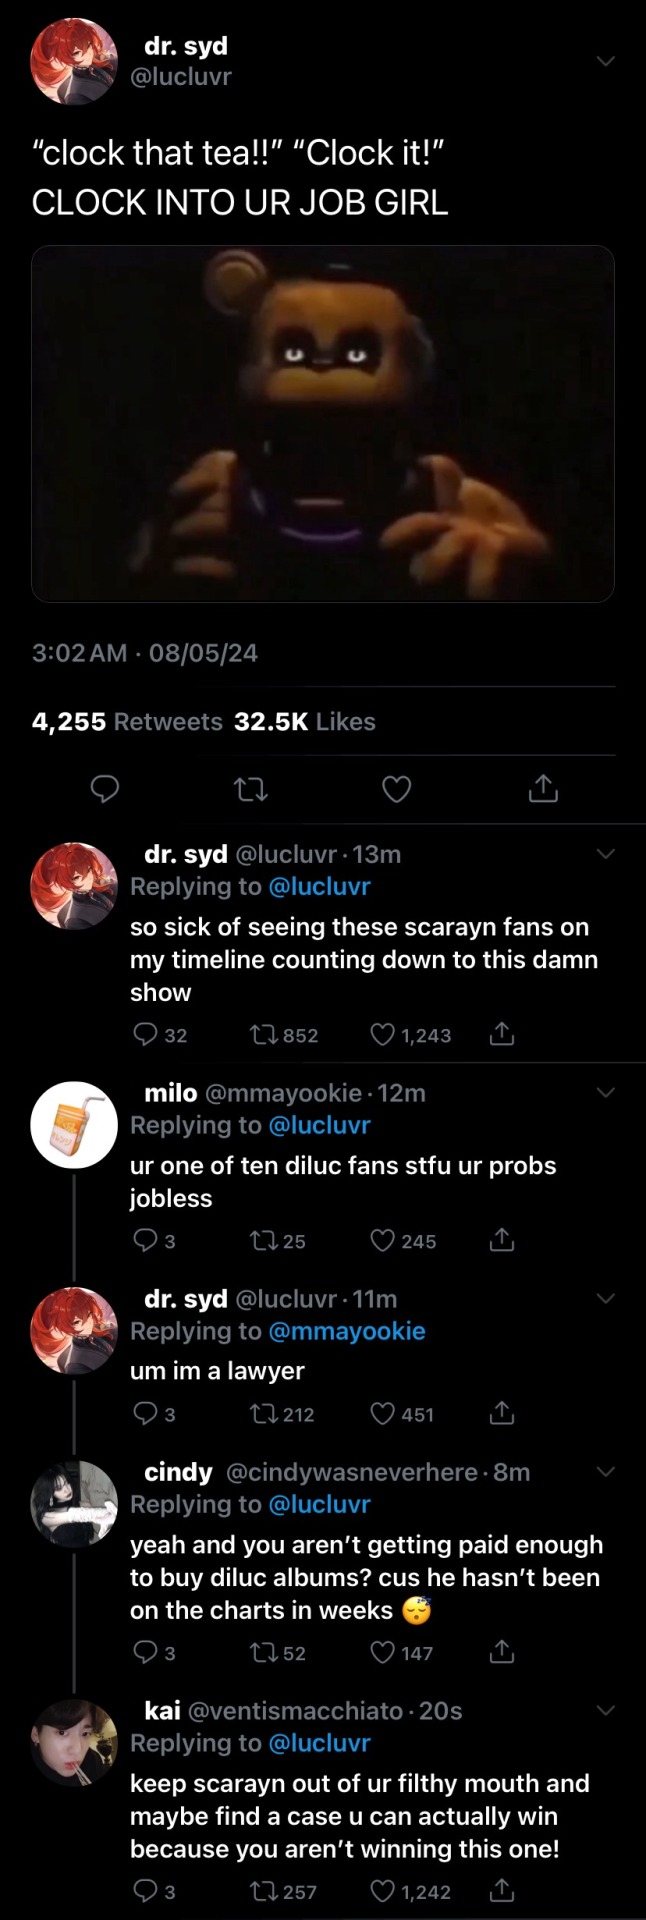This screenshot has height=1920, width=646.
Task: Reply to the main tweet via comment icon
Action: (105, 790)
